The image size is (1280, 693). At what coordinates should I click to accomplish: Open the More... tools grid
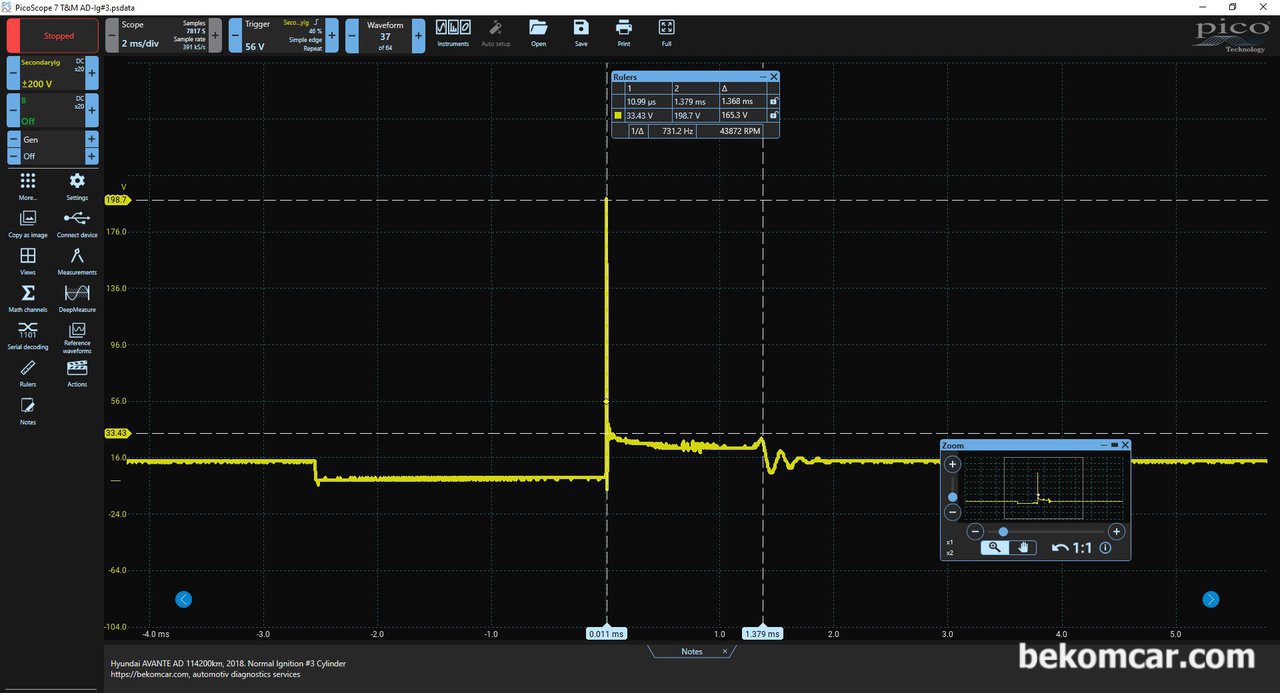point(28,186)
